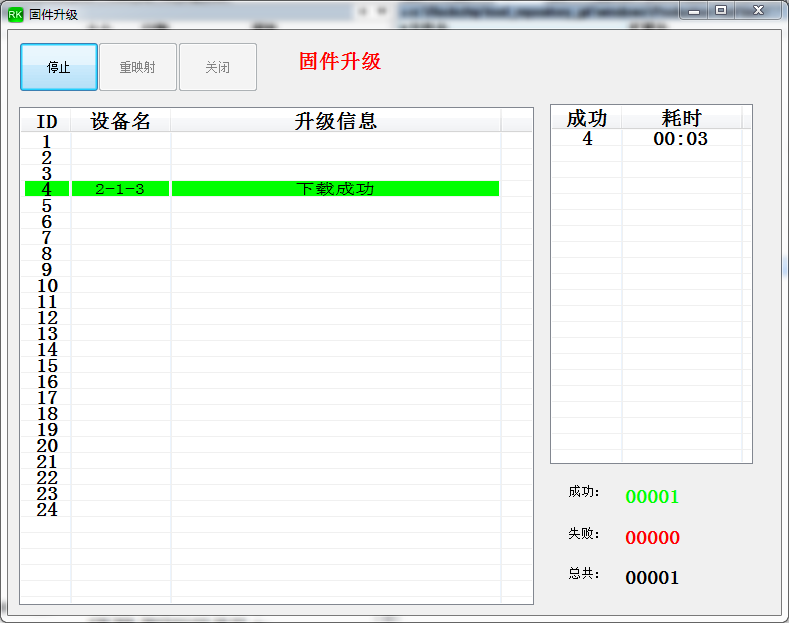Click the RK application icon in title bar
The height and width of the screenshot is (623, 789).
point(15,15)
